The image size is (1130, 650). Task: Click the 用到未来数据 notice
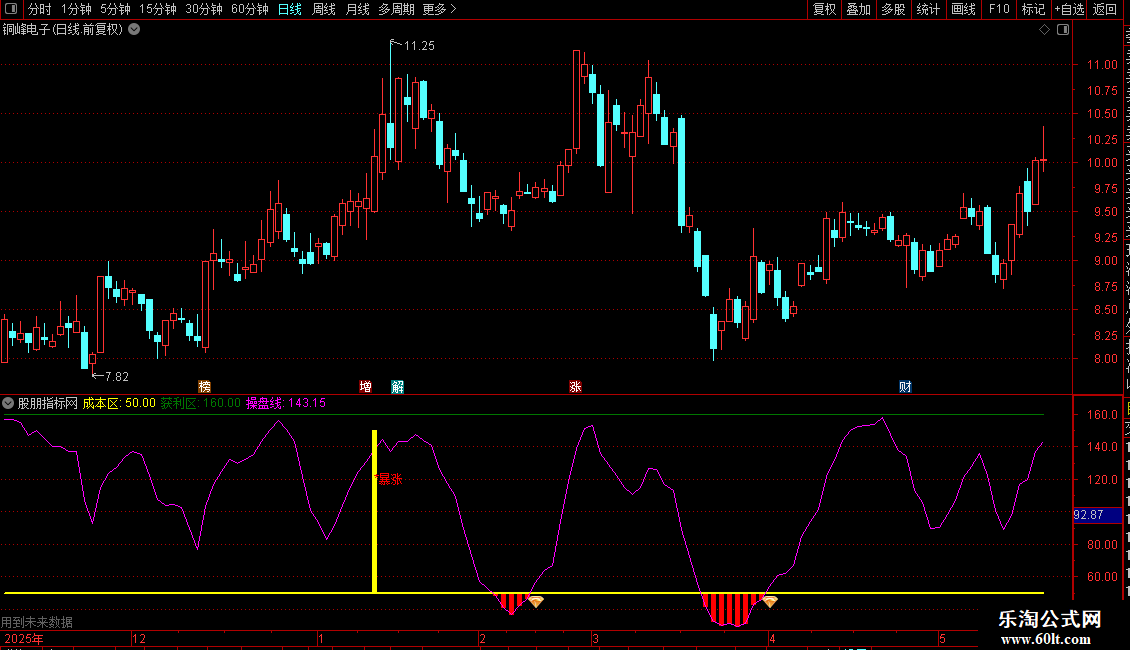(x=37, y=622)
